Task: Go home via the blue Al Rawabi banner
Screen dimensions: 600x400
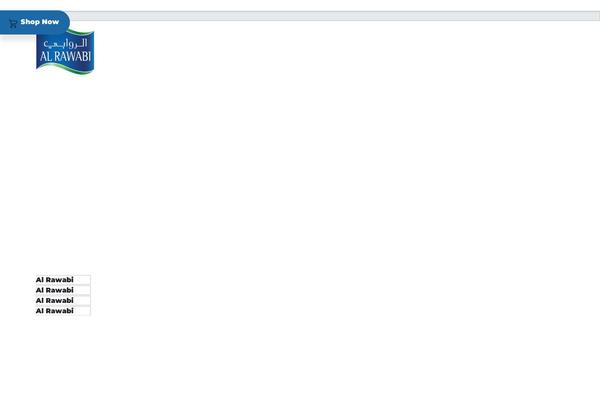Action: [65, 55]
